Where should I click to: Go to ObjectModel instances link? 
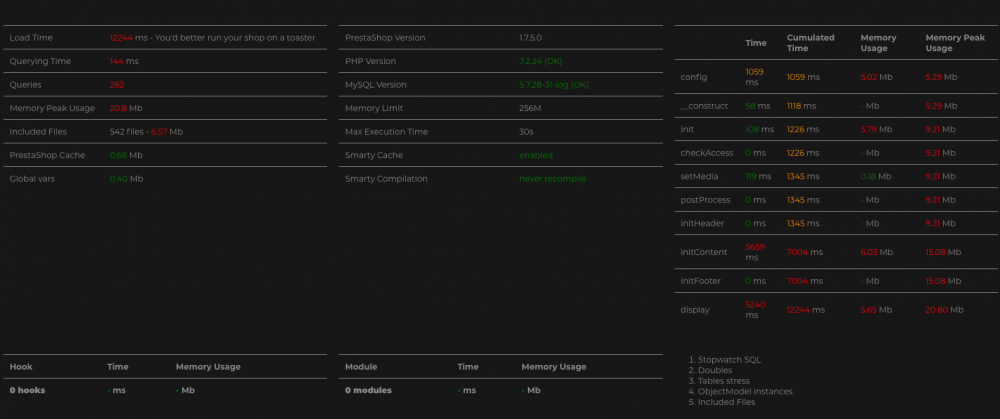pos(745,392)
